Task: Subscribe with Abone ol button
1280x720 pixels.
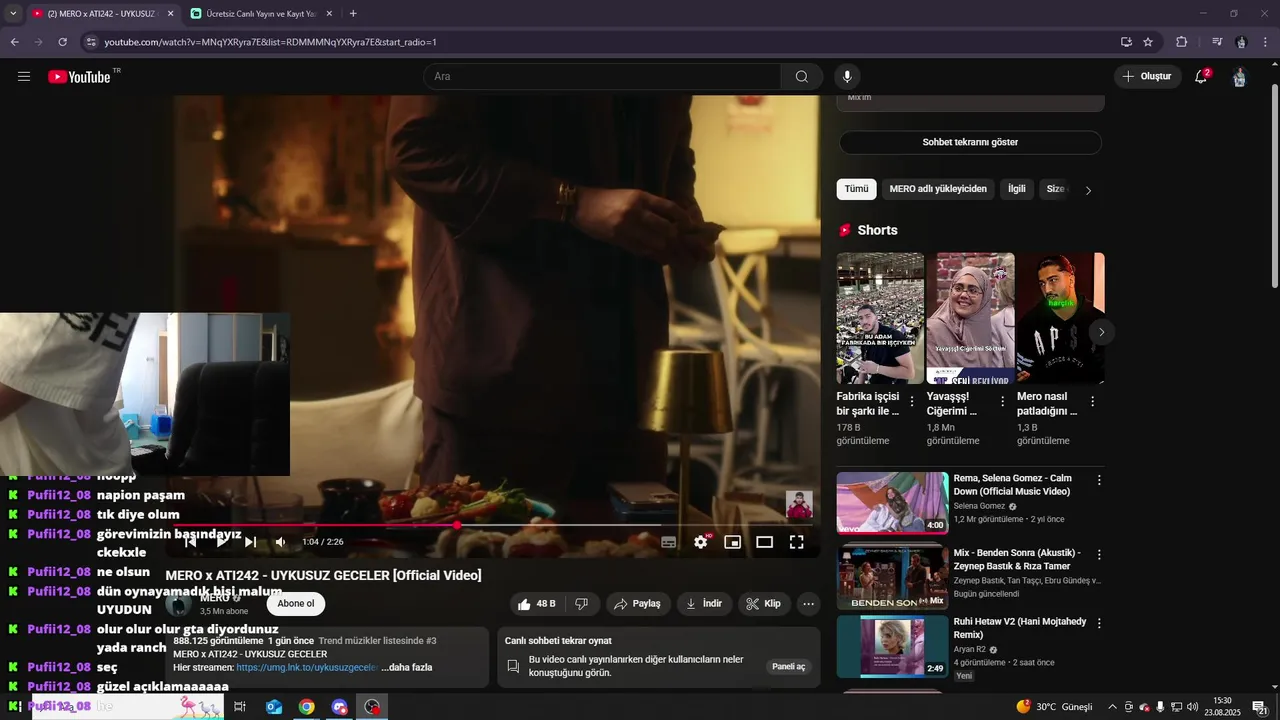Action: (x=296, y=604)
